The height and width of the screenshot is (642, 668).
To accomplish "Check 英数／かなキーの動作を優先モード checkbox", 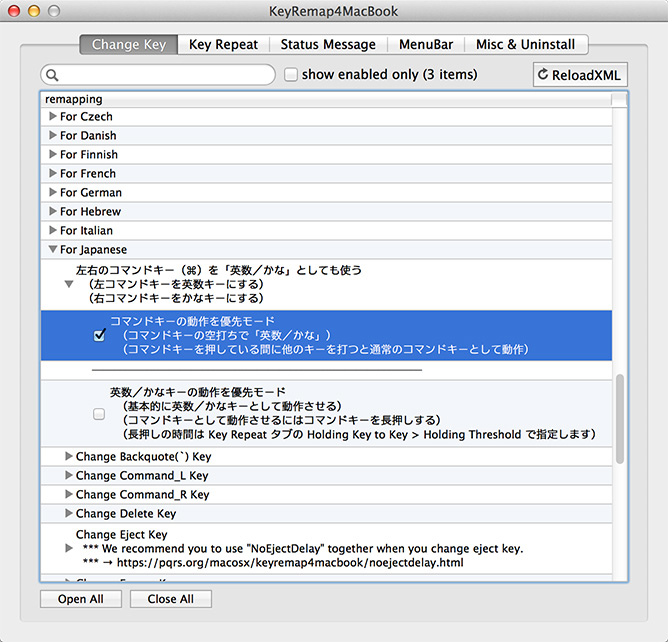I will tap(99, 414).
